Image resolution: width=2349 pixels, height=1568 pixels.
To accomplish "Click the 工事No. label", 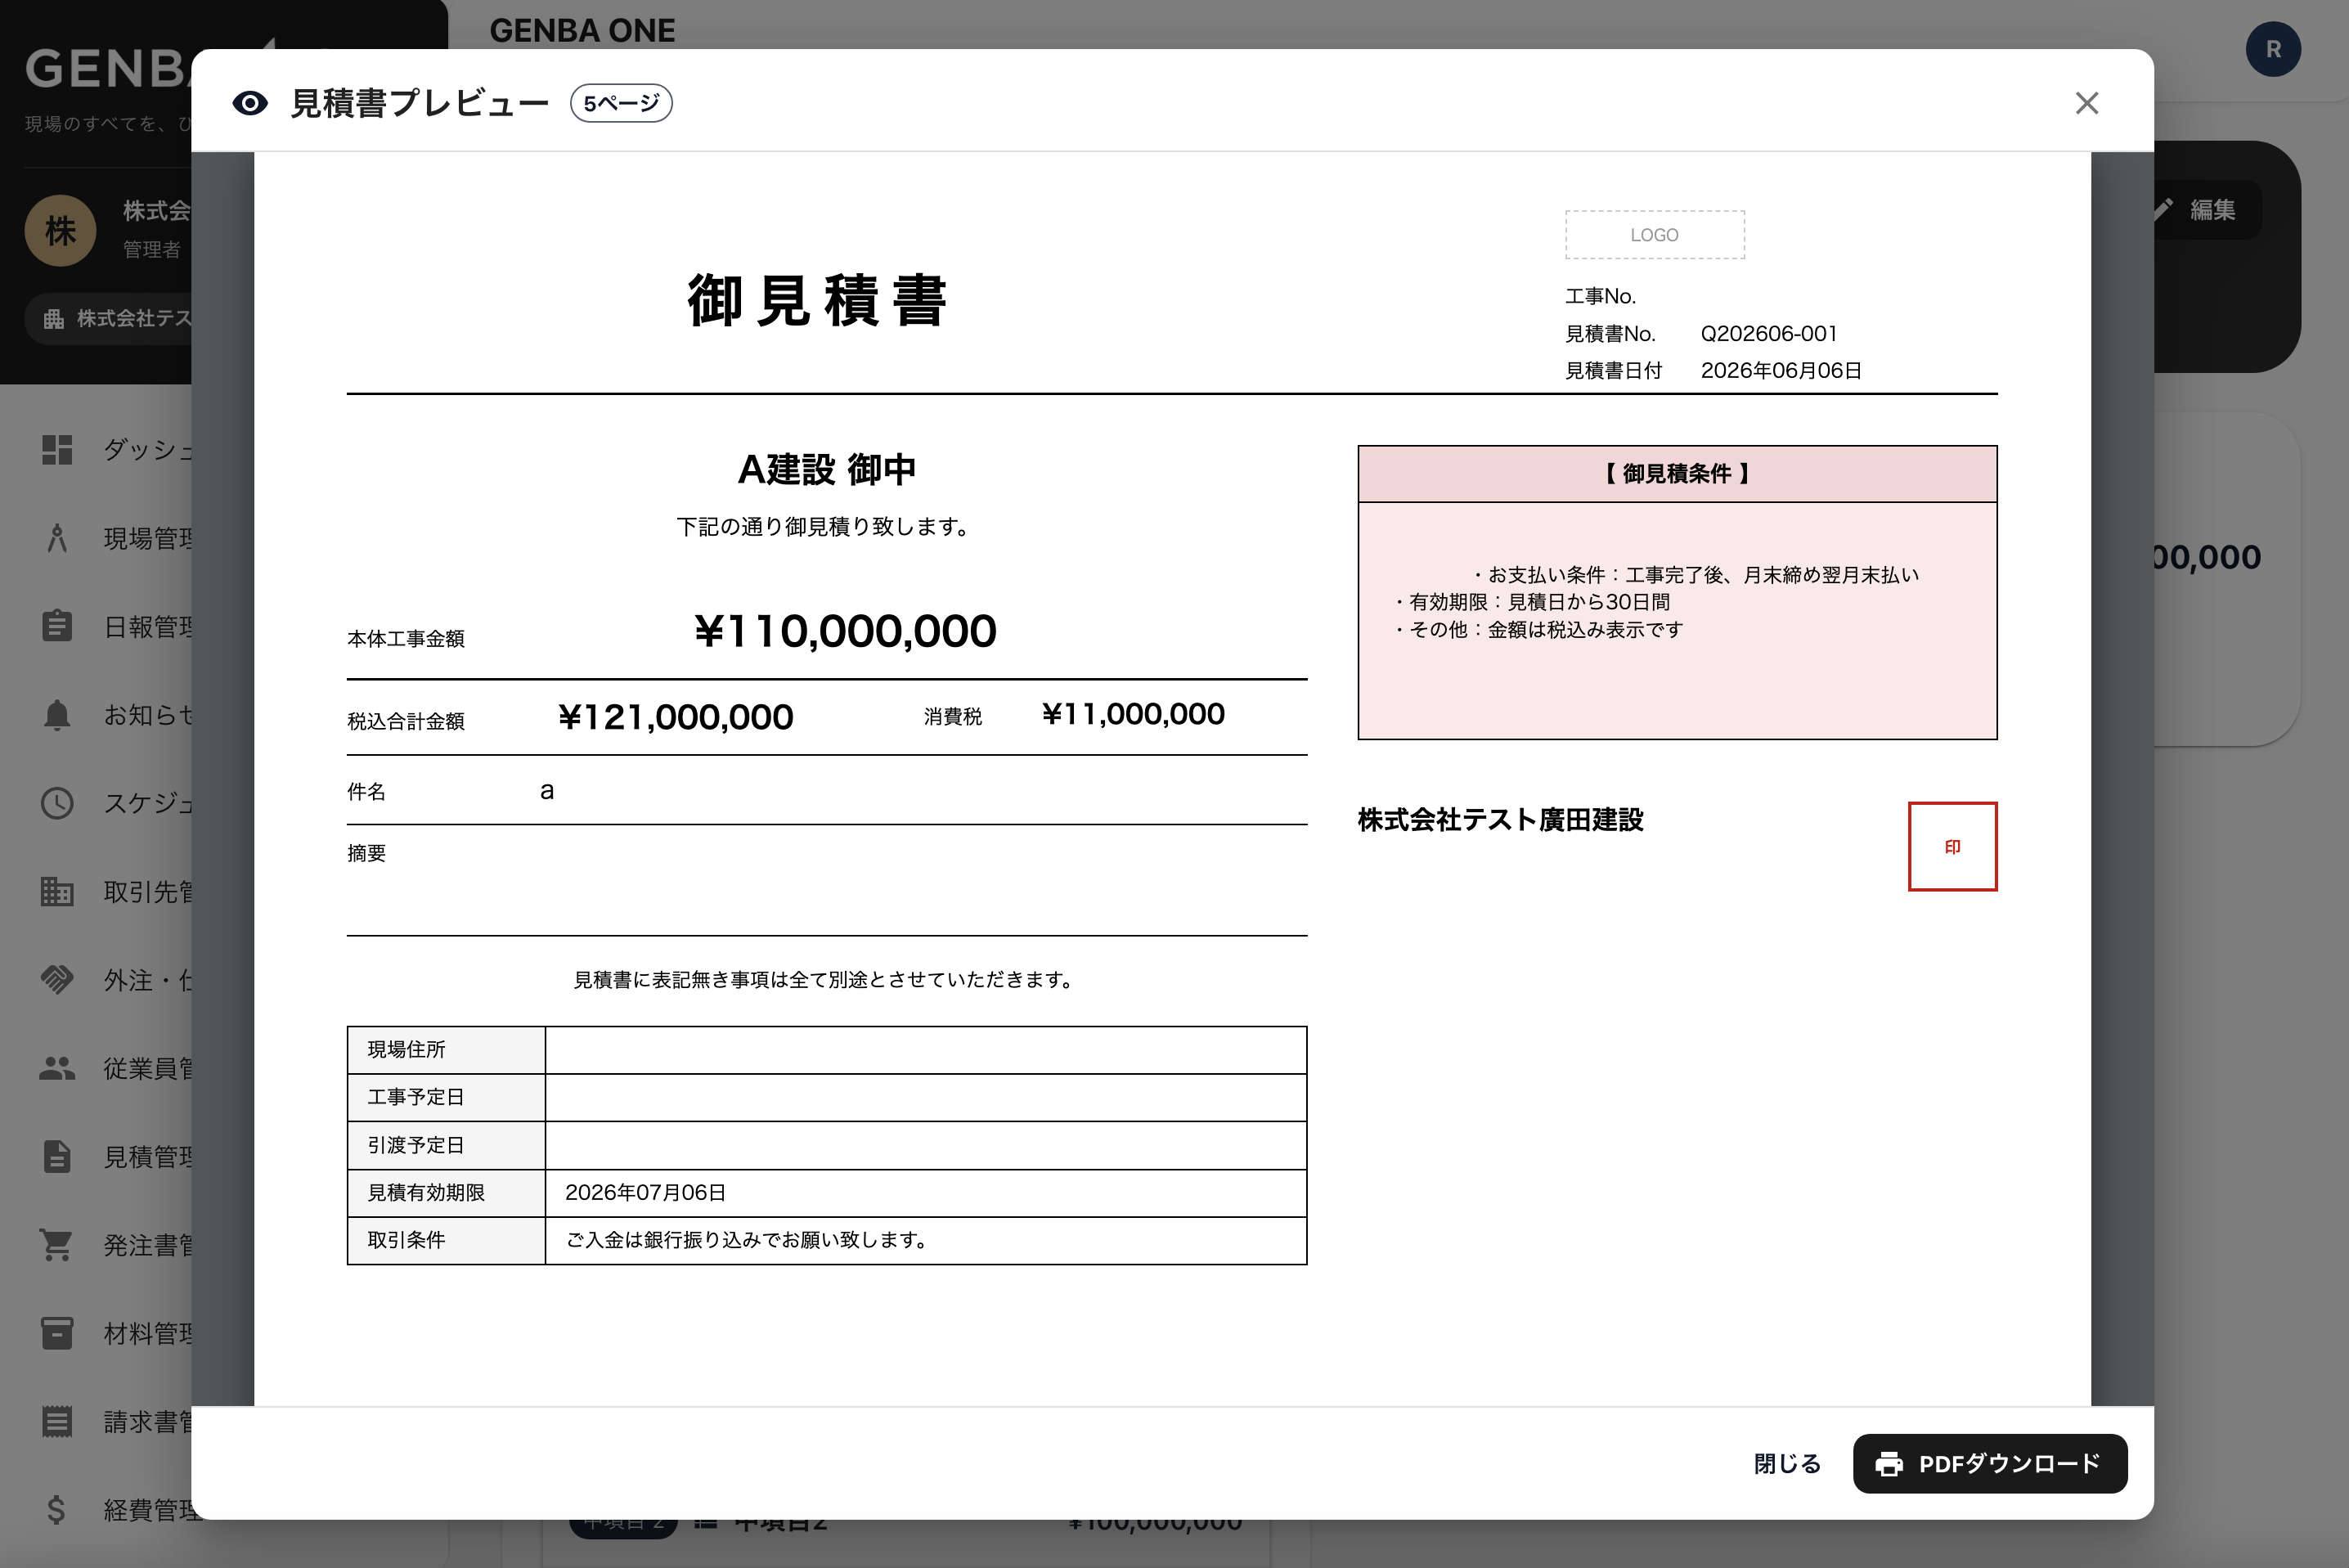I will tap(1600, 296).
